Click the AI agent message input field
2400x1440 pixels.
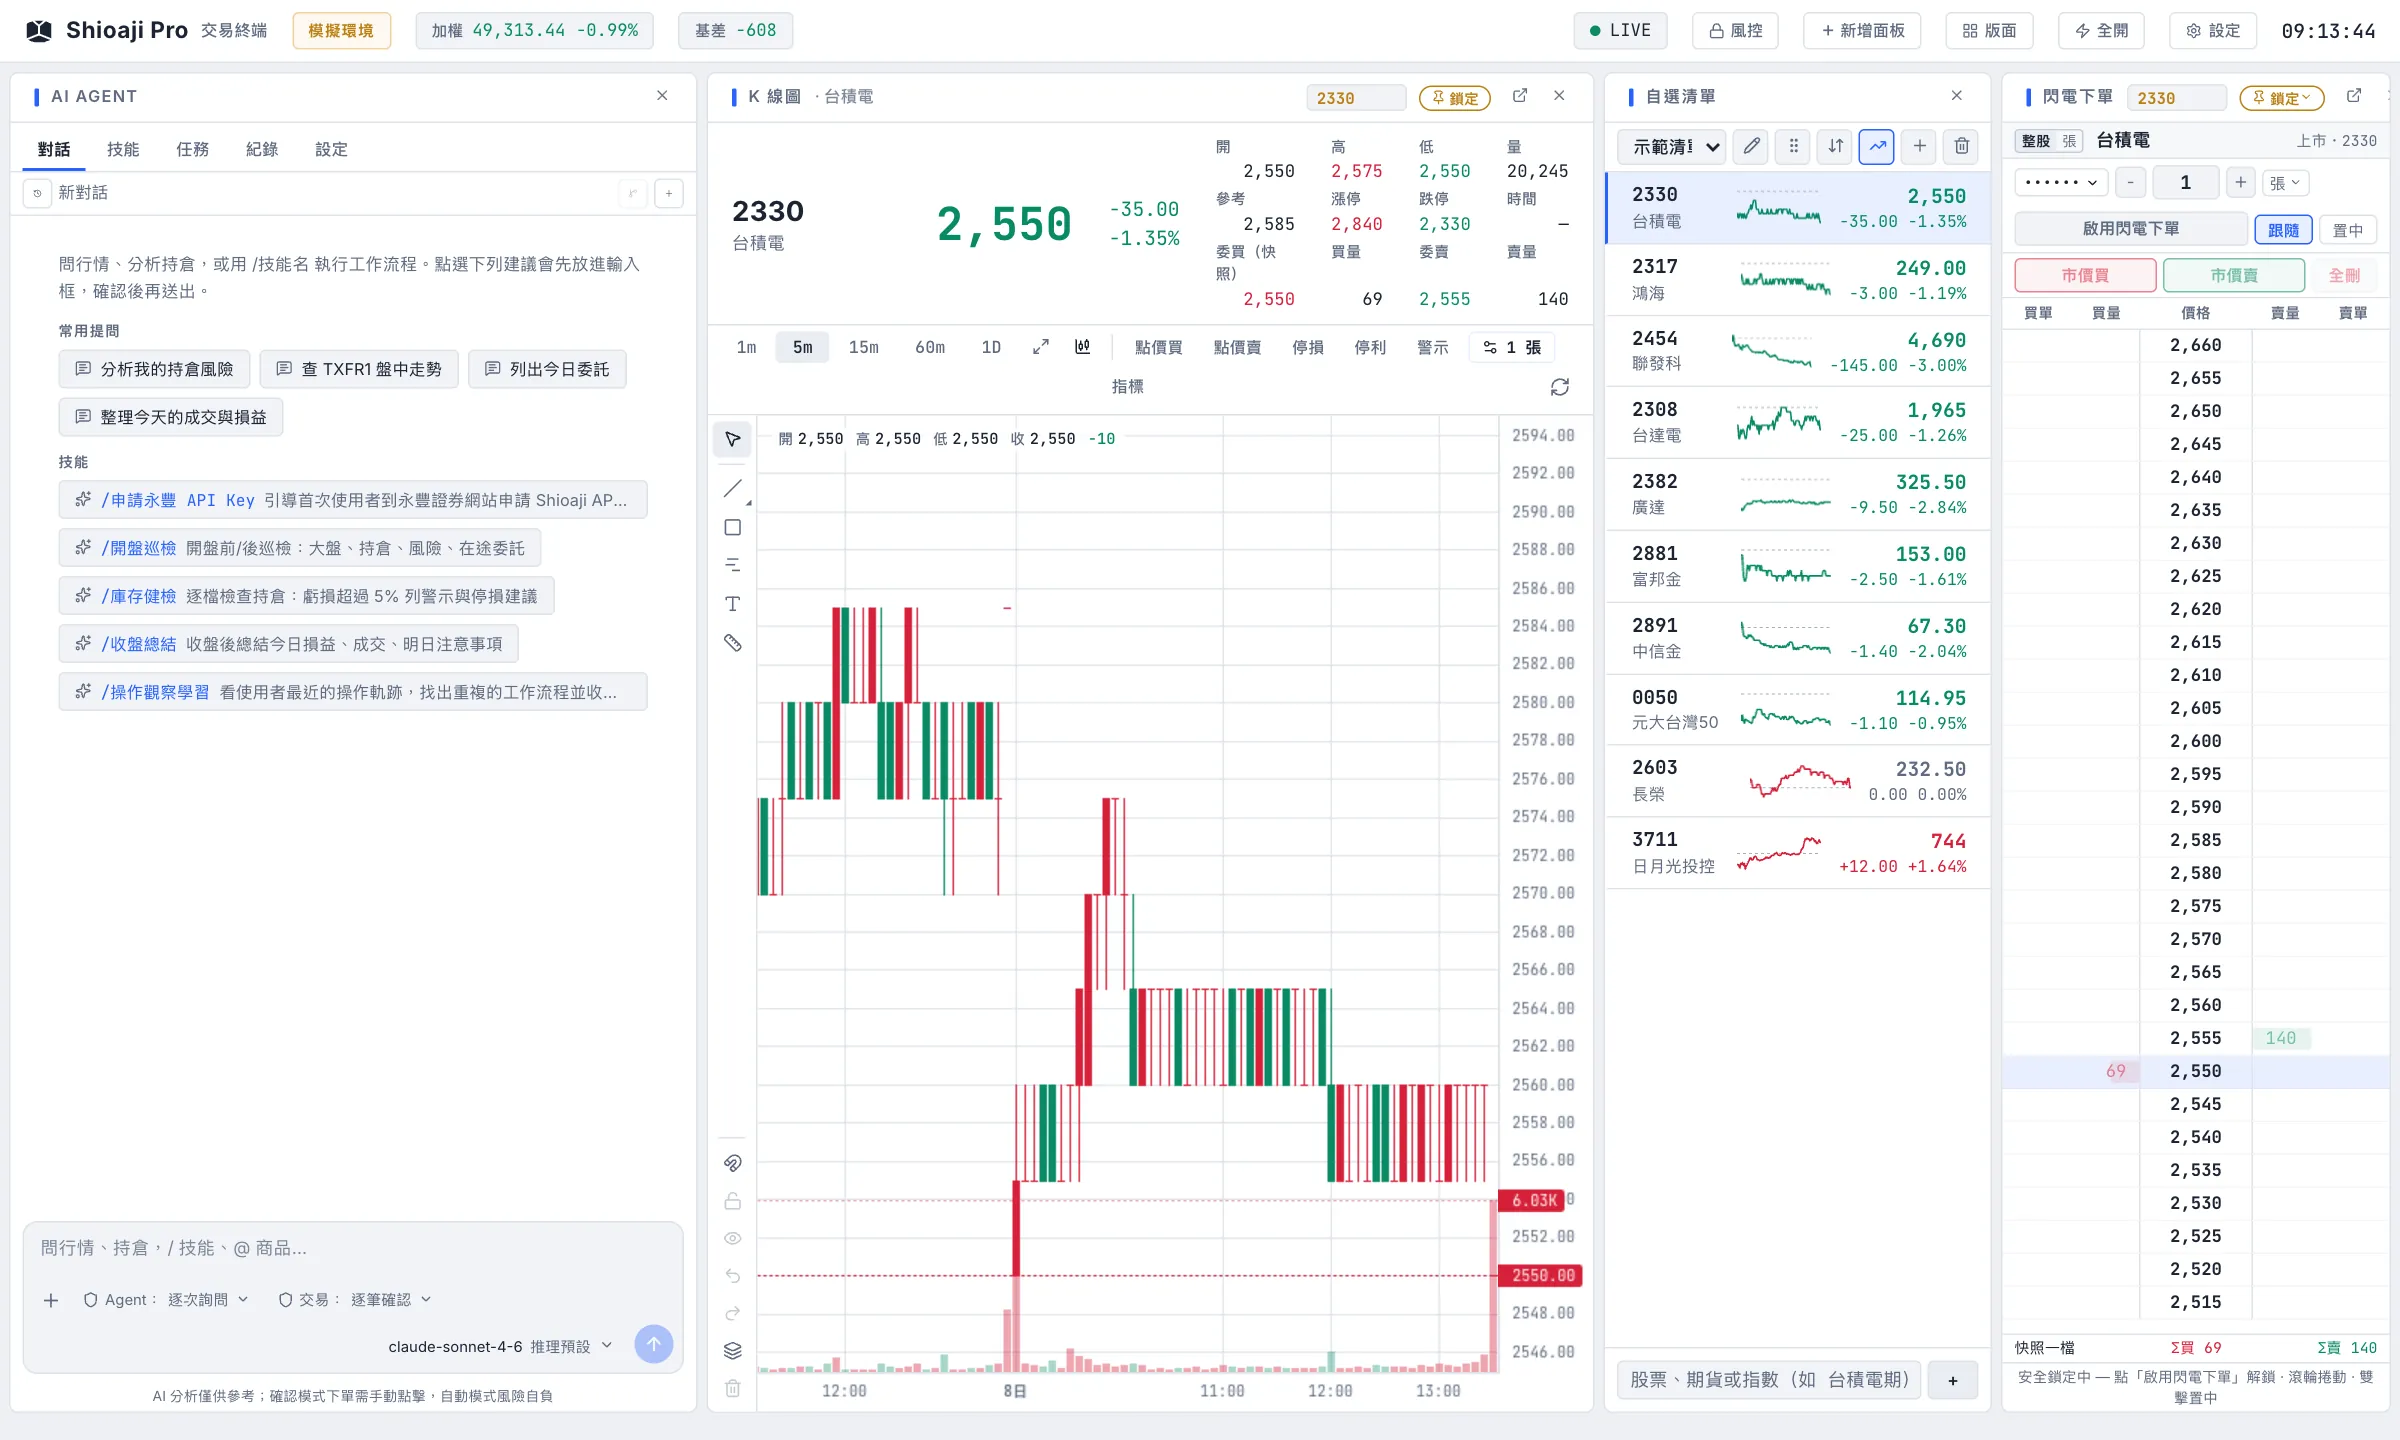click(353, 1248)
